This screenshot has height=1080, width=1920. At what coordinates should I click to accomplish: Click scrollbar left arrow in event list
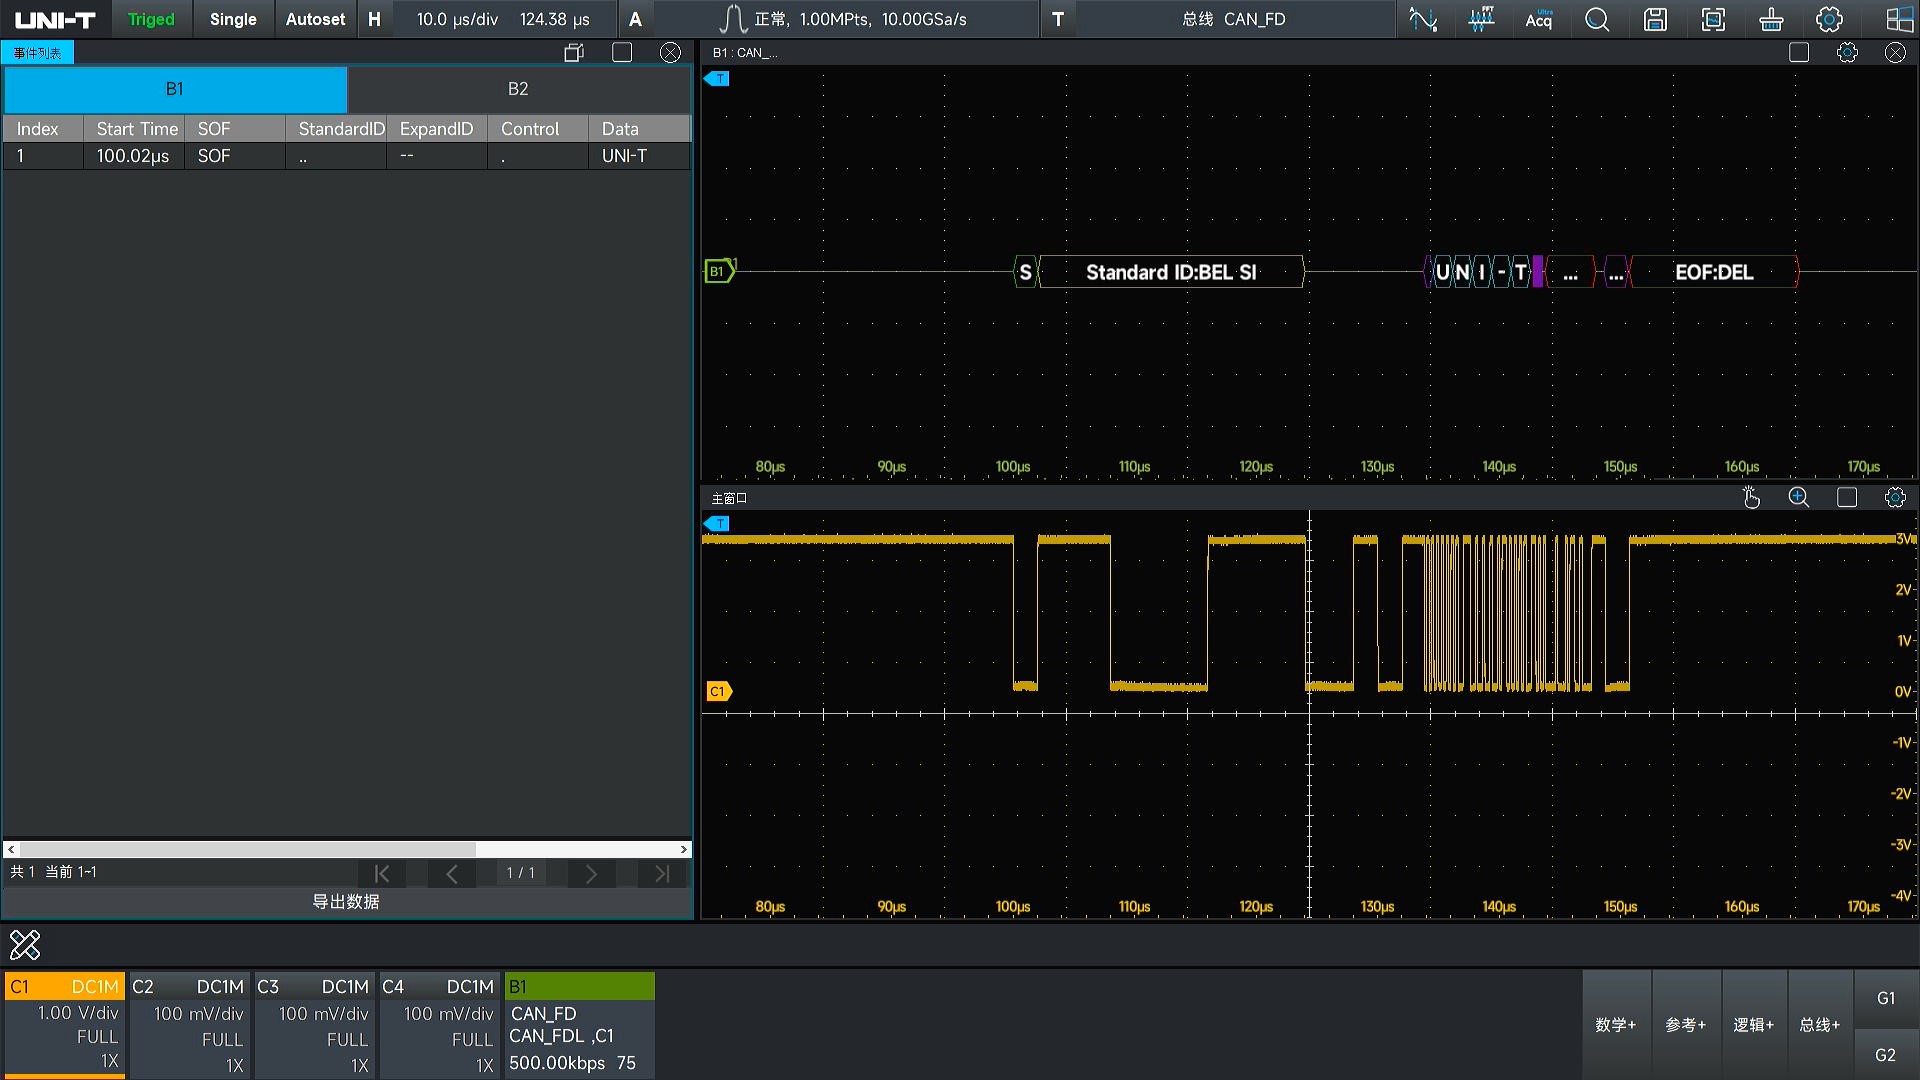(11, 849)
